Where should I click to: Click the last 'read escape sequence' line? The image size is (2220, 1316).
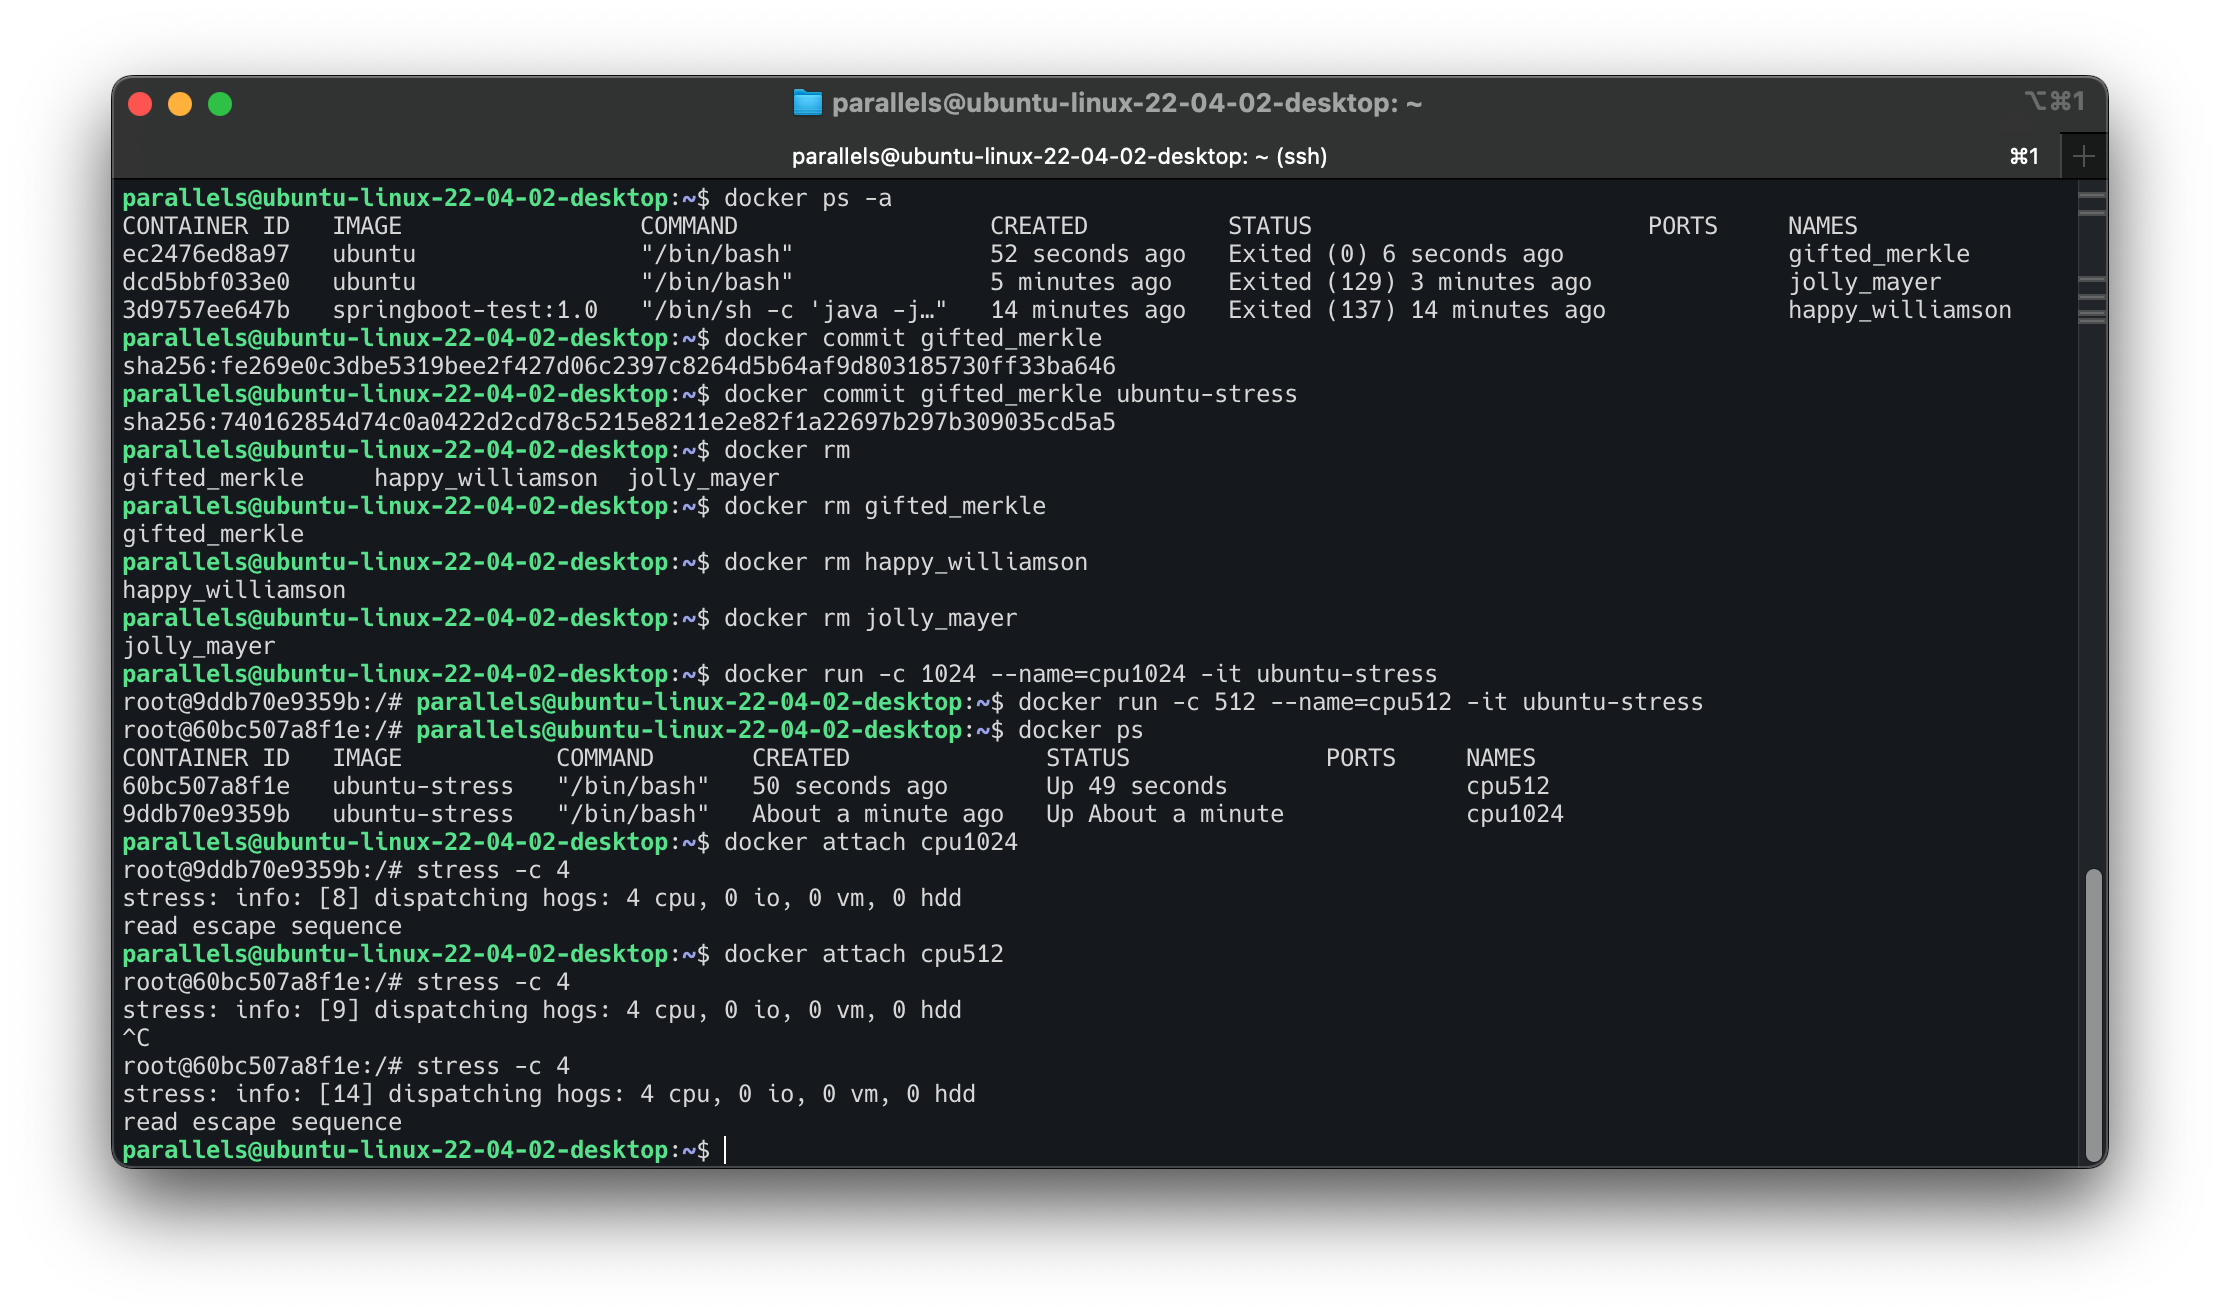pyautogui.click(x=262, y=1122)
